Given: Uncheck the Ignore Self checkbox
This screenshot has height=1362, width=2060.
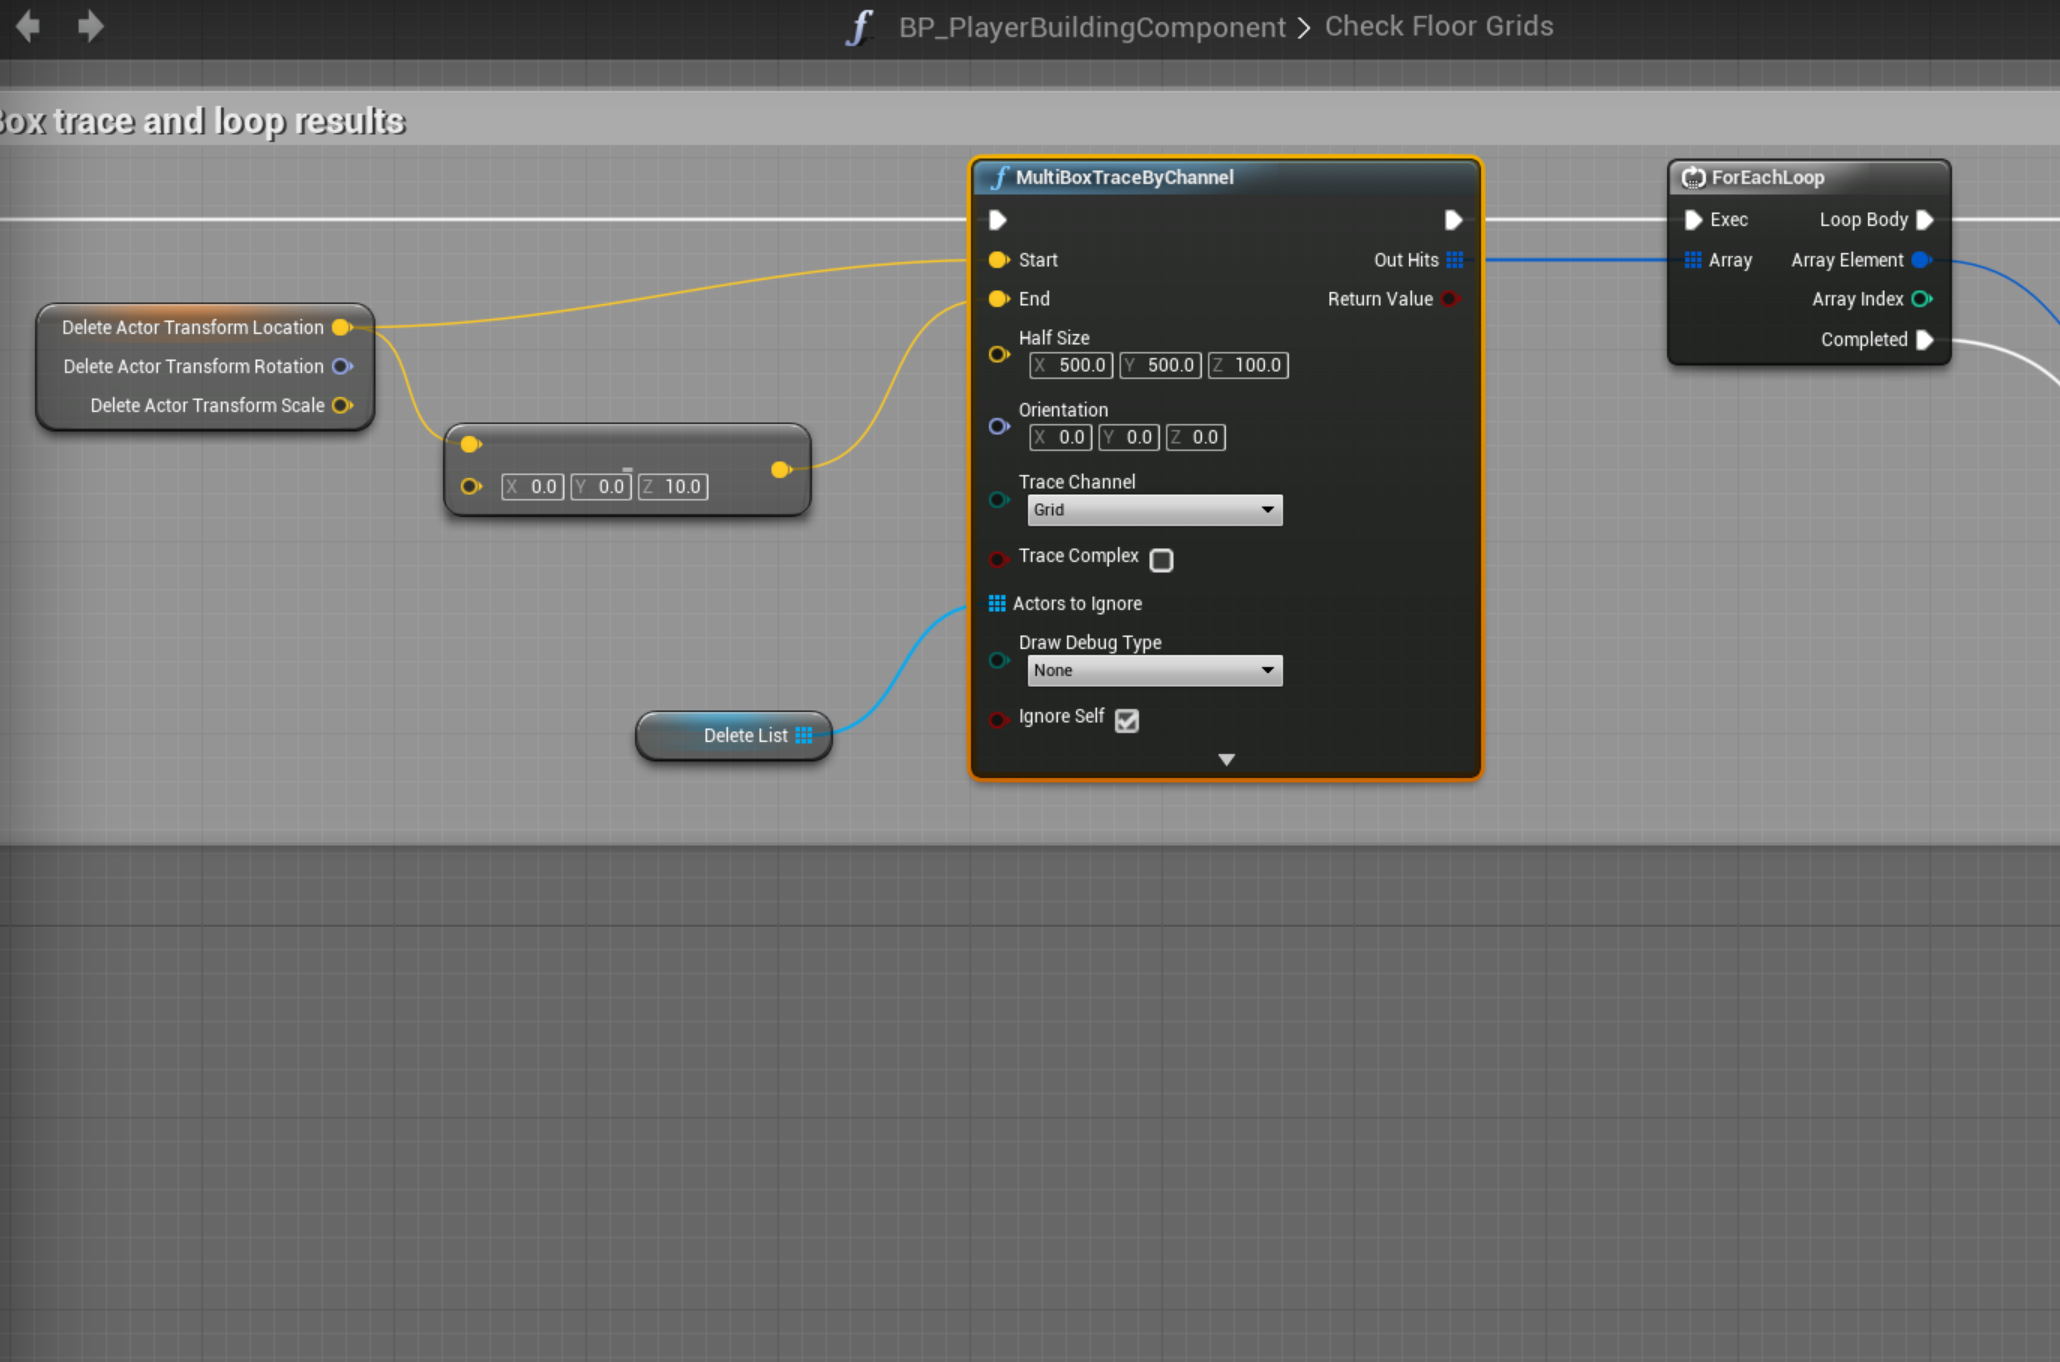Looking at the screenshot, I should click(1127, 720).
